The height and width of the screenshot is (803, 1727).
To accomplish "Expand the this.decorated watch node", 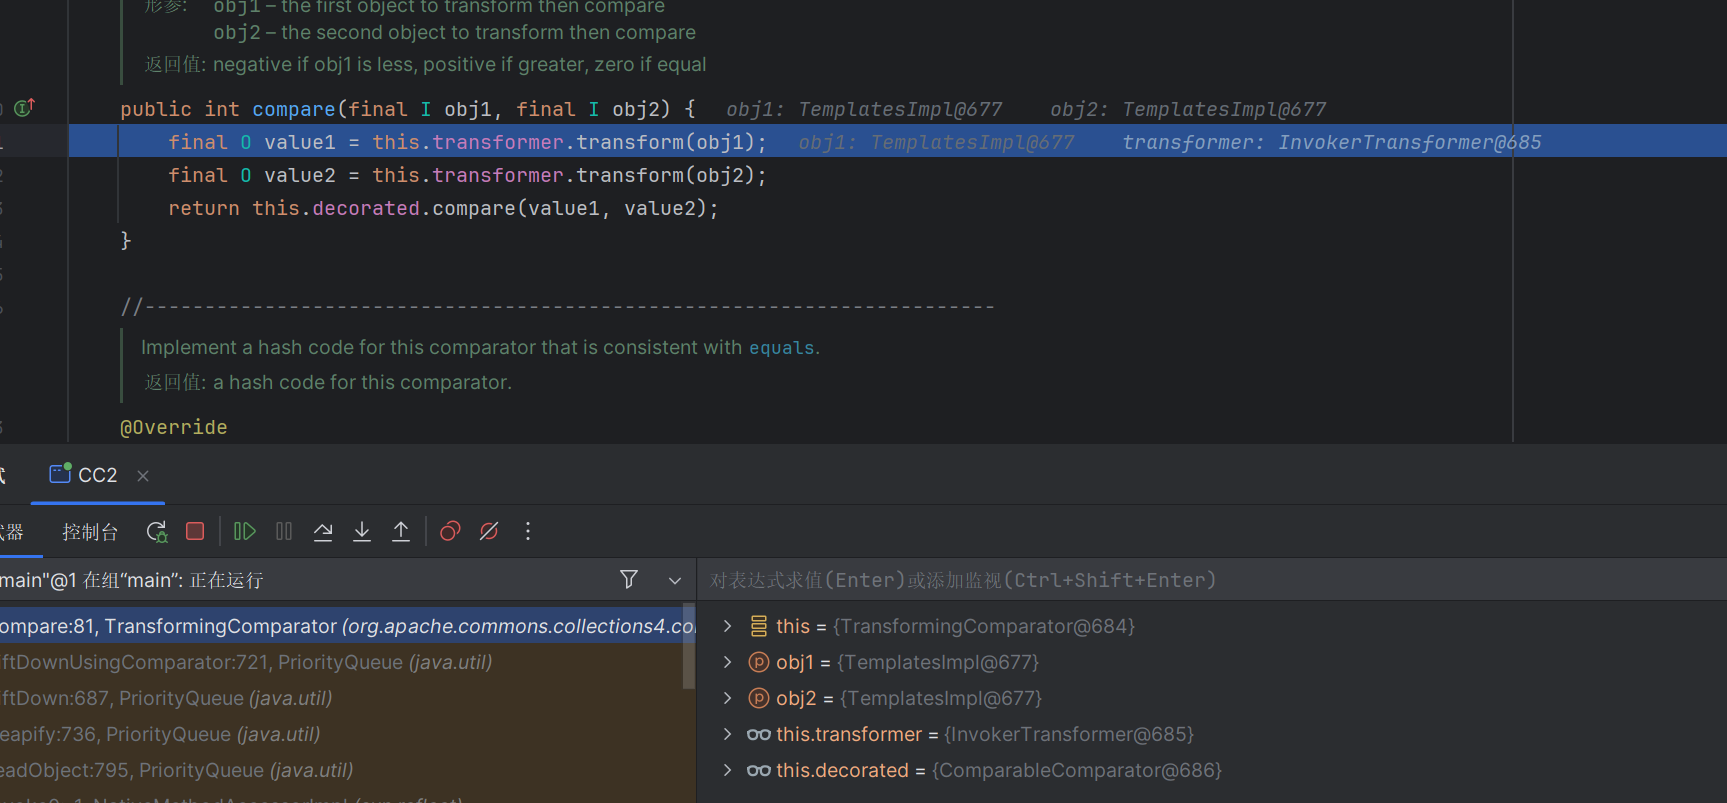I will pyautogui.click(x=728, y=770).
